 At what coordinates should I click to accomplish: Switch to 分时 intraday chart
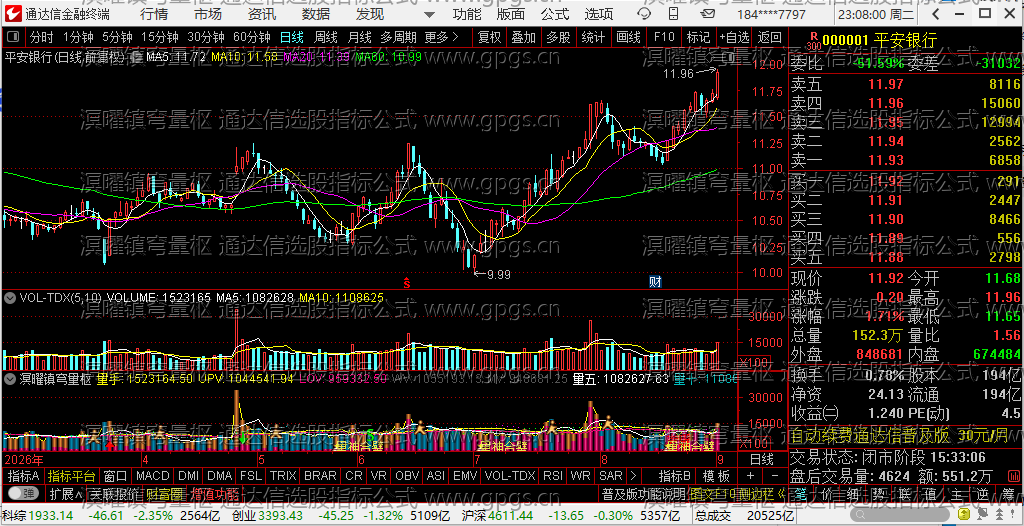click(42, 37)
